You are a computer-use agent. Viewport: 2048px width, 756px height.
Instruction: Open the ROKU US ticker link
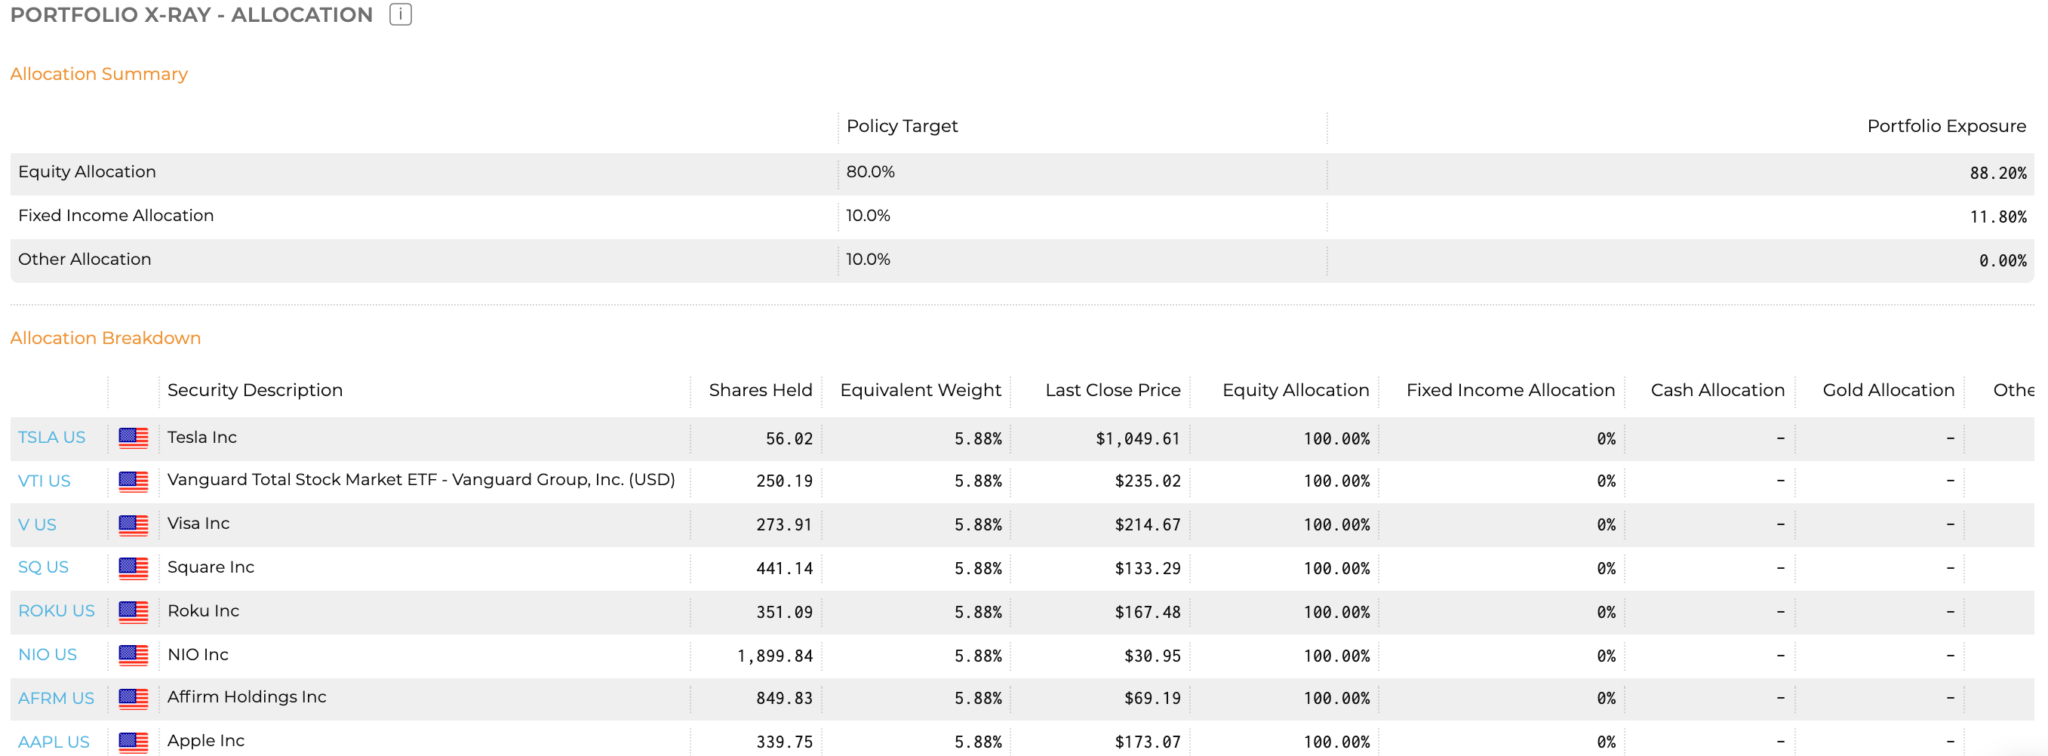pyautogui.click(x=56, y=611)
